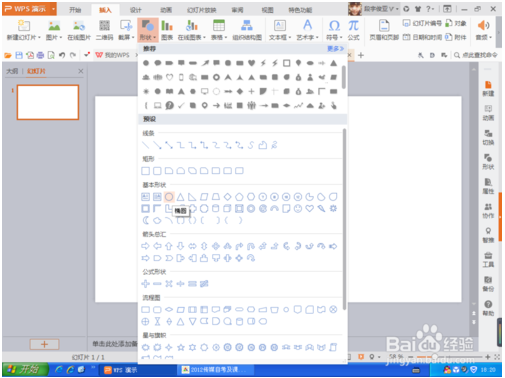Viewport: 505px width, 378px height.
Task: Insert 幻灯片编号 slide number
Action: 422,23
